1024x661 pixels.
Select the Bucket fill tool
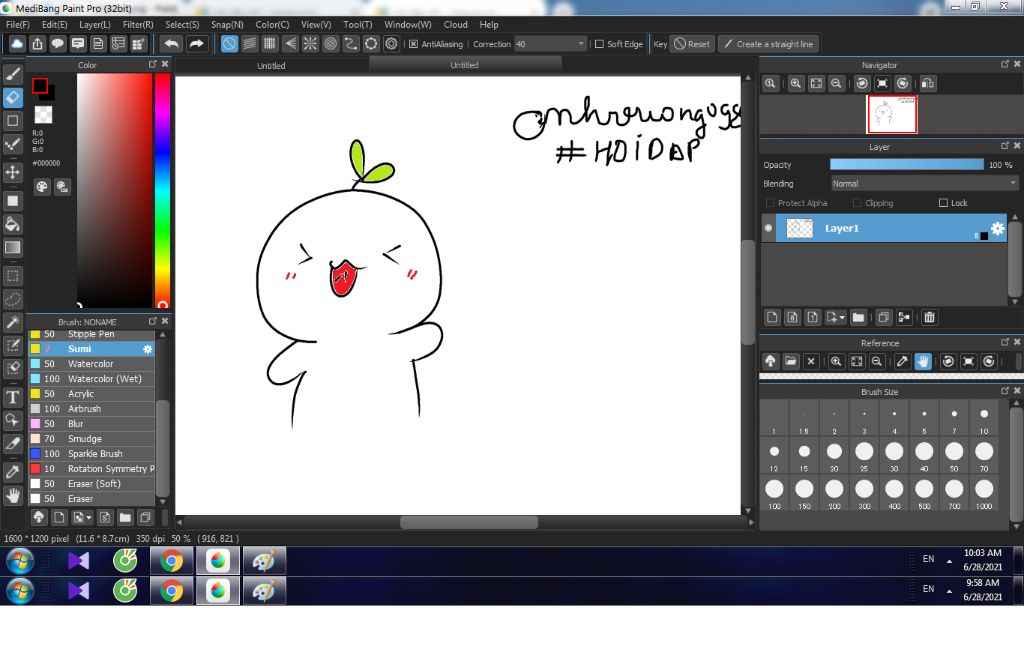pyautogui.click(x=12, y=224)
